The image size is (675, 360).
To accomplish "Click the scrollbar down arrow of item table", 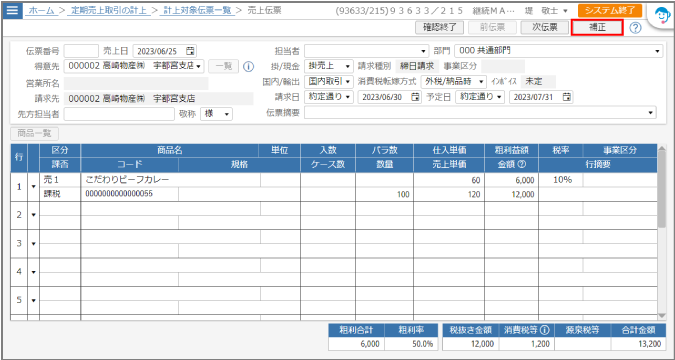I will 662,316.
